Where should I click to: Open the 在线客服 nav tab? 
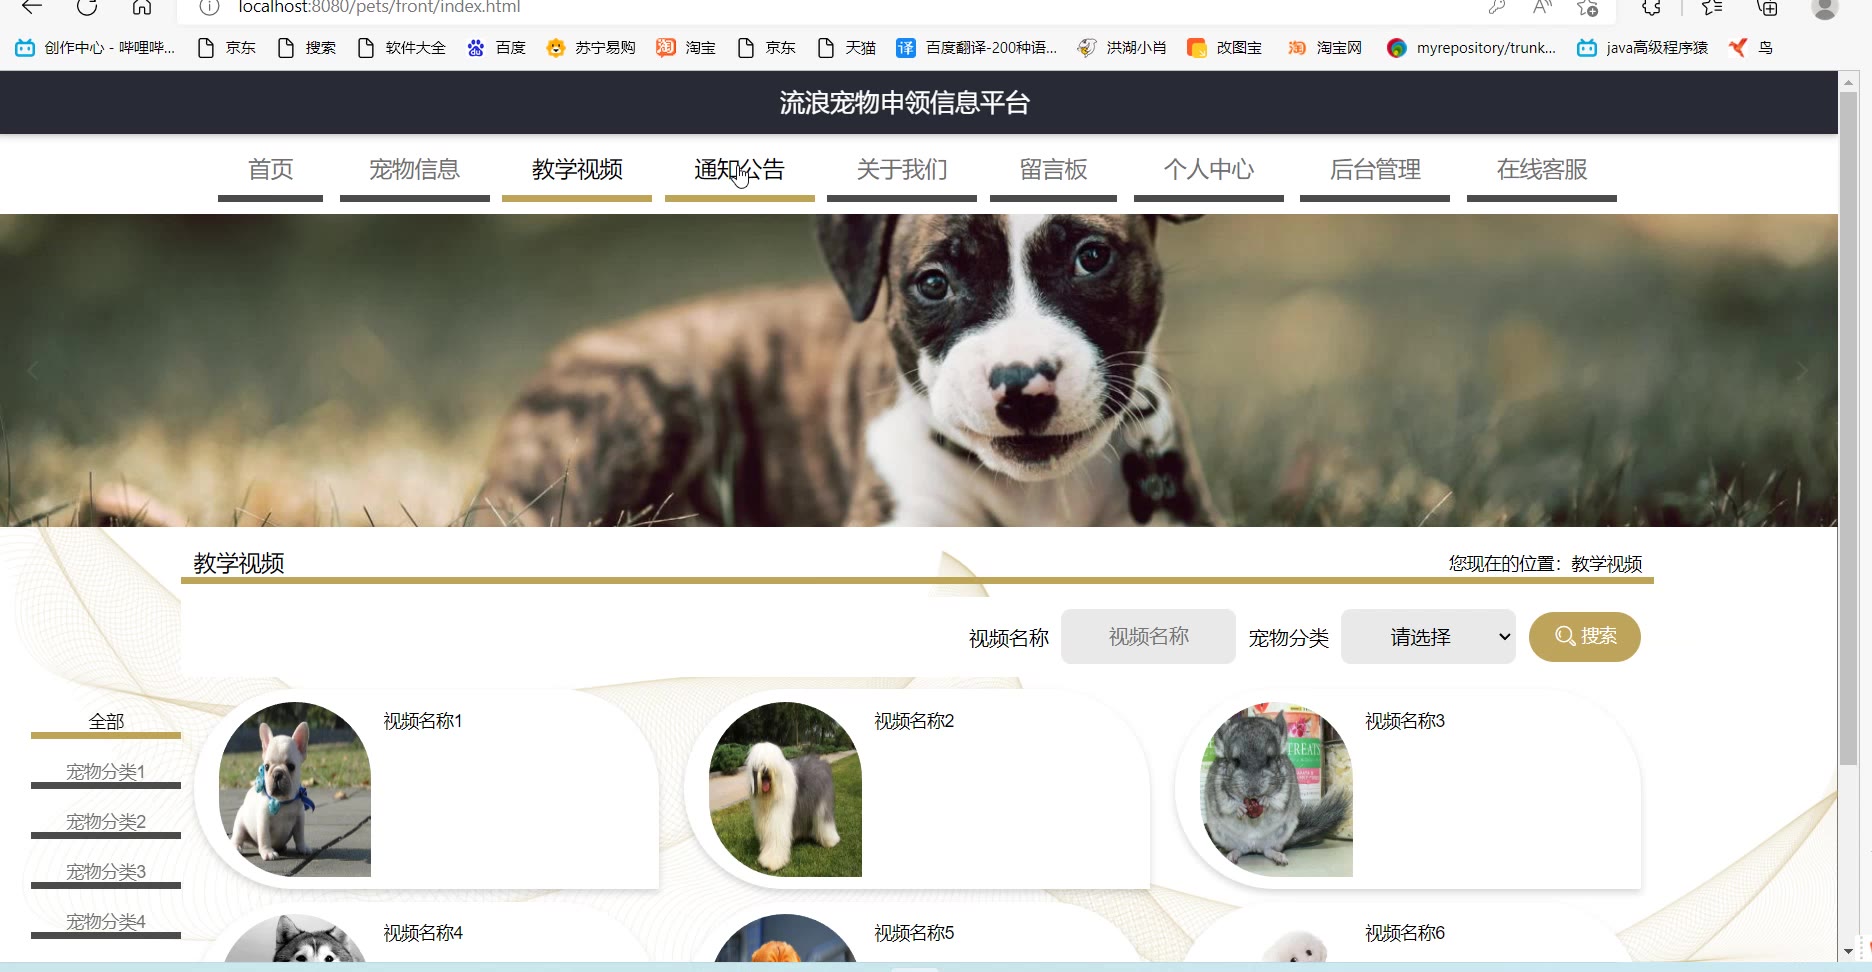tap(1542, 170)
